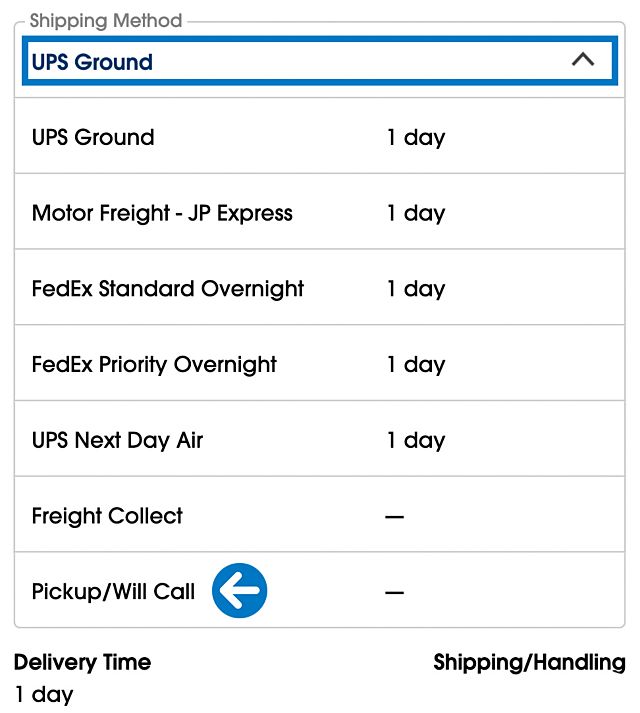
Task: Click the selected UPS Ground dropdown field
Action: click(300, 62)
